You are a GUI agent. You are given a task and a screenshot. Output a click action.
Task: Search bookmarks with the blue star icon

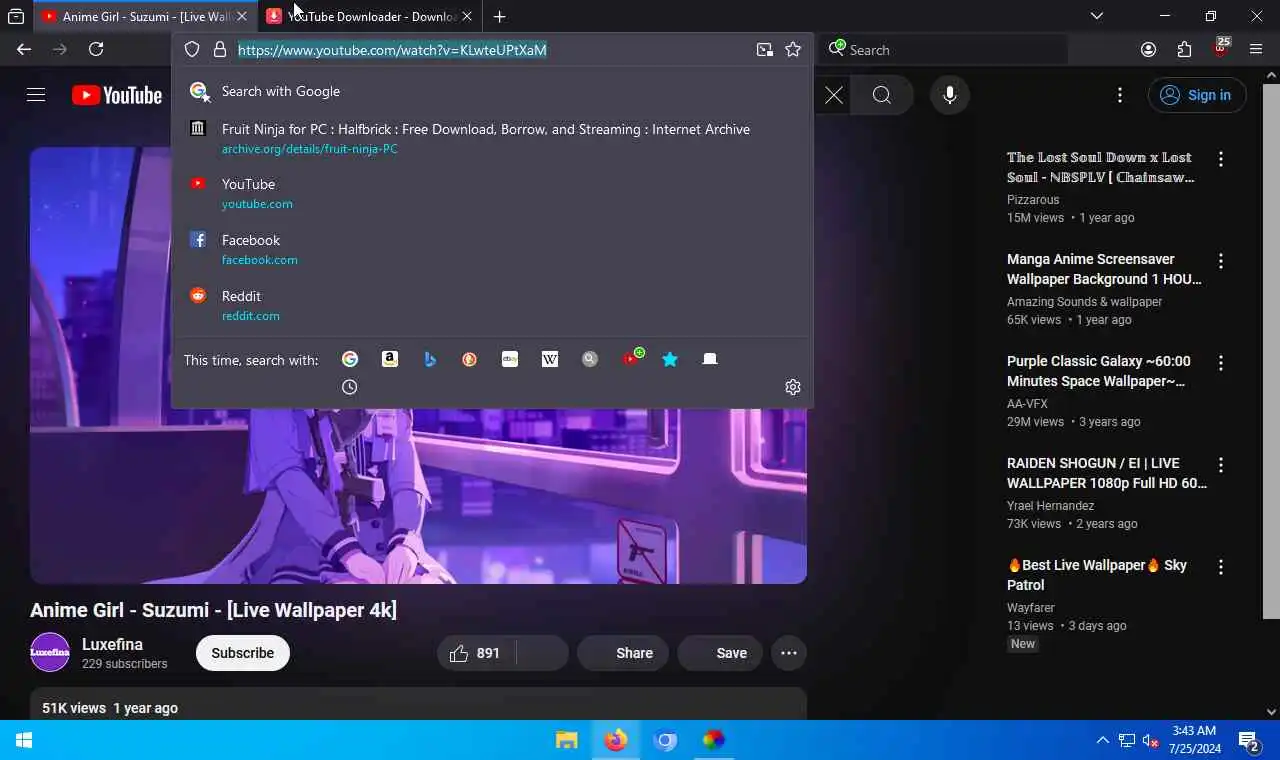[670, 359]
